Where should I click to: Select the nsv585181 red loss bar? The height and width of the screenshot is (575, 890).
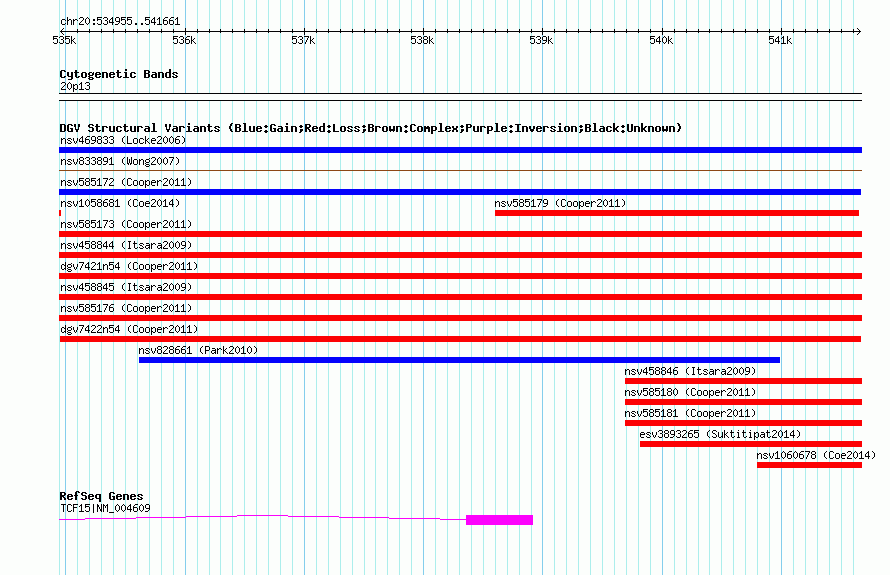click(x=744, y=423)
